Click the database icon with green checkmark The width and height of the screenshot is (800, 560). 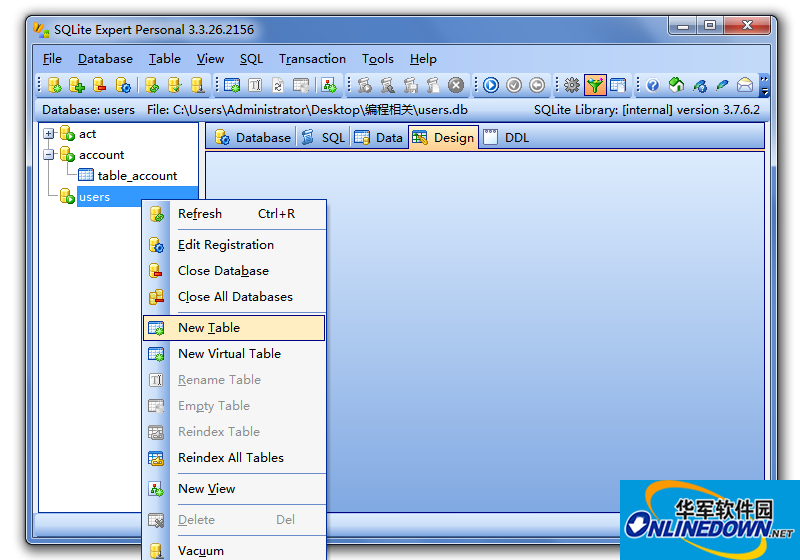coord(174,85)
